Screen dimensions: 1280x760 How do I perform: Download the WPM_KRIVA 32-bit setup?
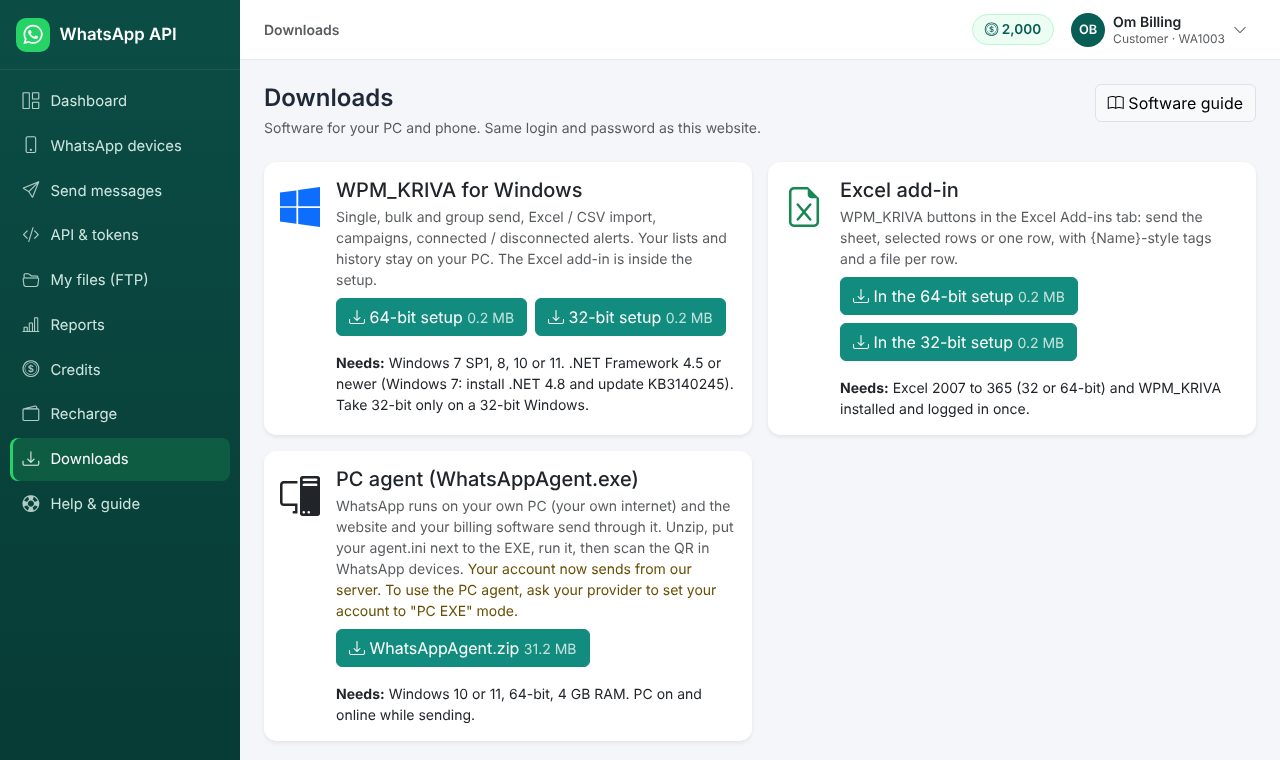point(630,317)
